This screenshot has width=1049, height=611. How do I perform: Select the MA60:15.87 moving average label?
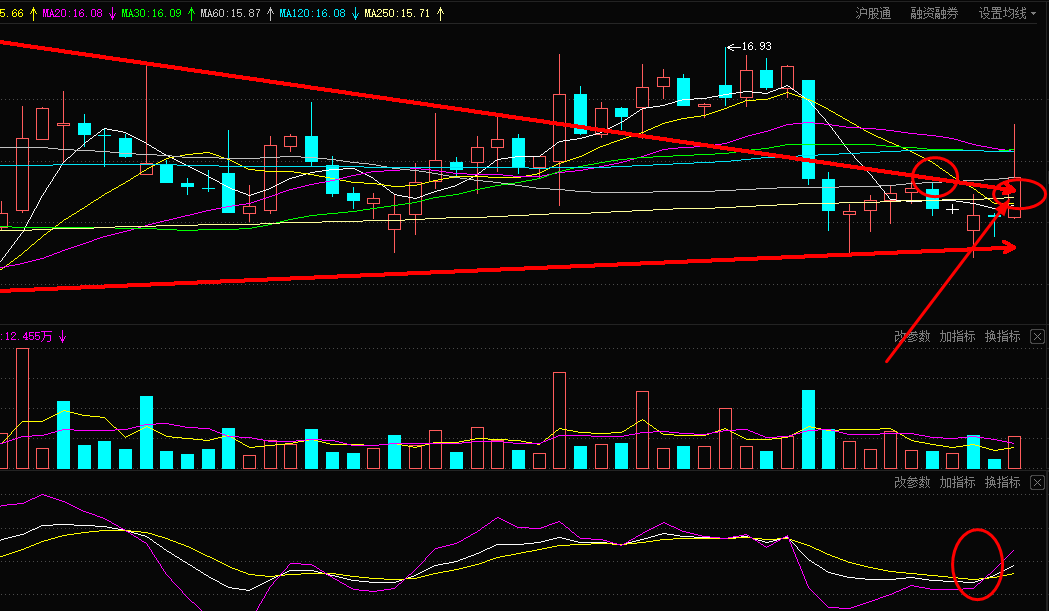coord(230,13)
